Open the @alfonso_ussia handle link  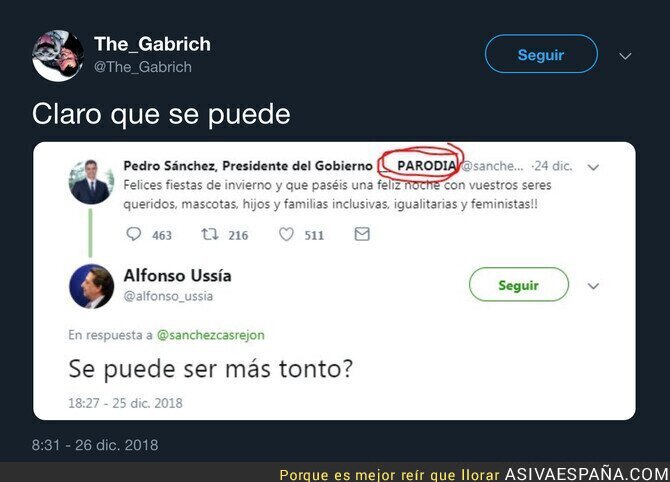pos(168,296)
